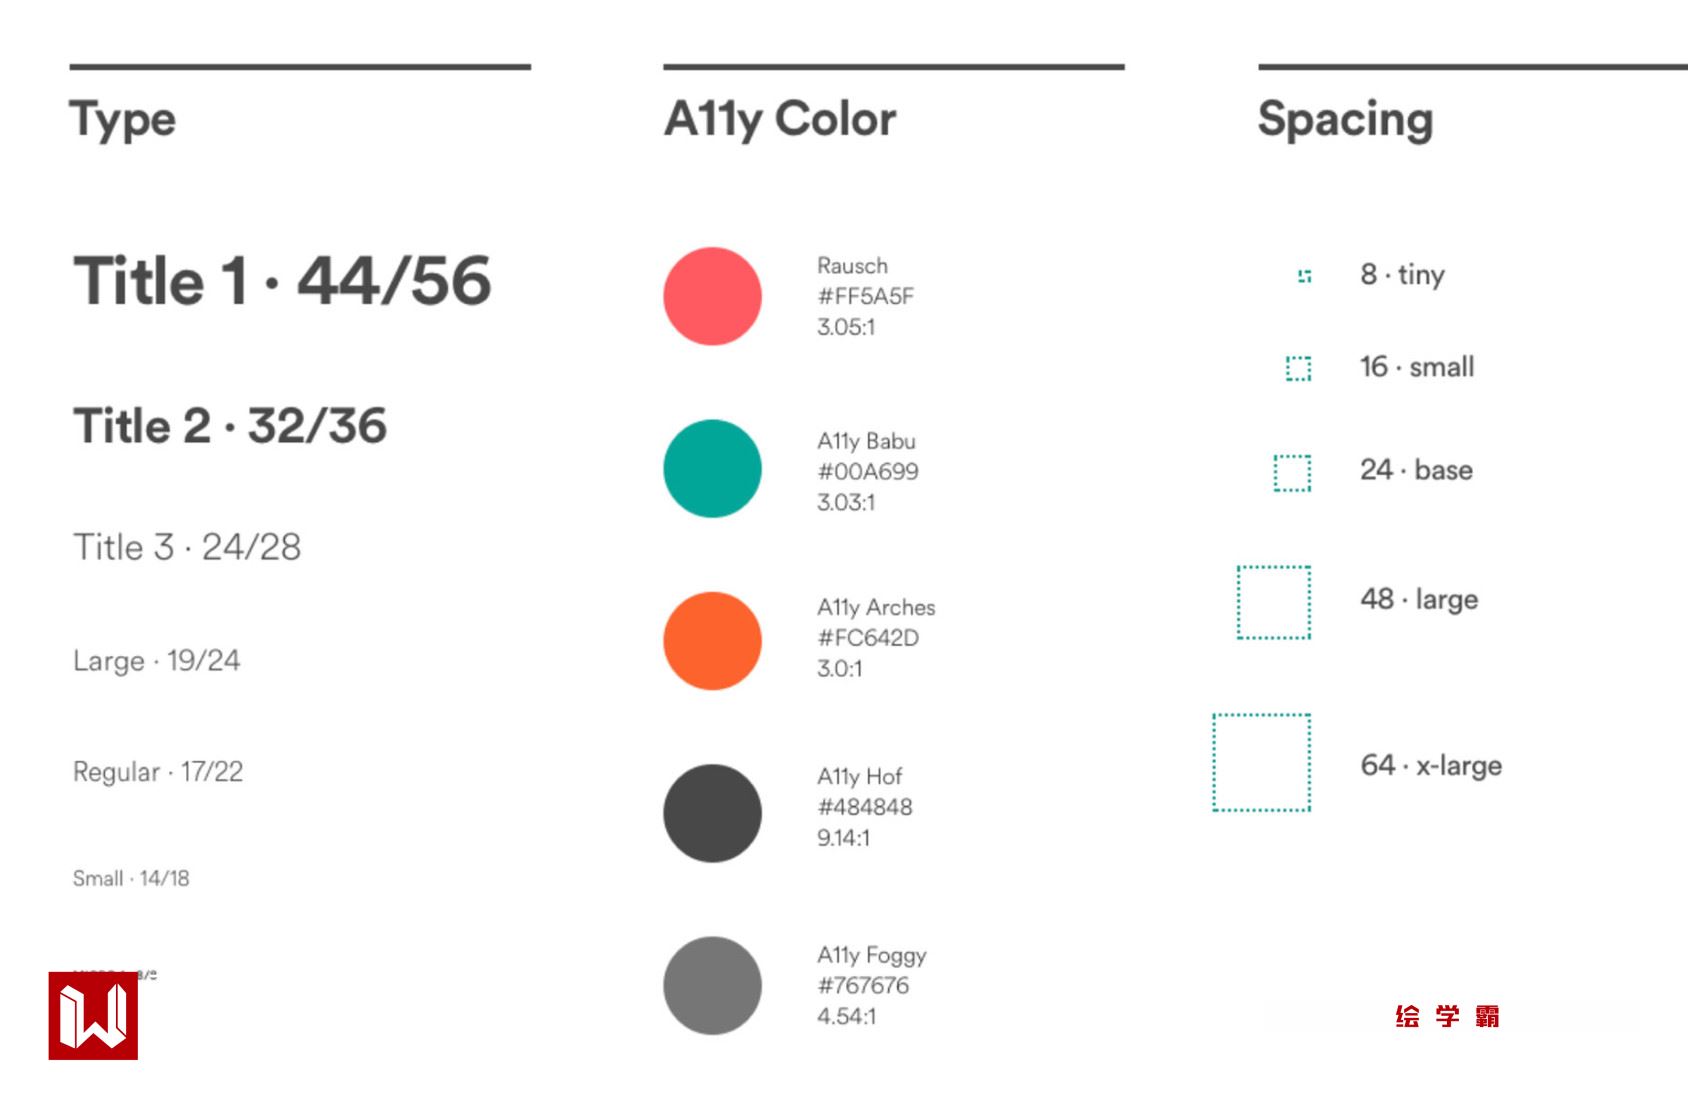The image size is (1688, 1094).
Task: Click the 16 small spacing square icon
Action: click(1298, 369)
